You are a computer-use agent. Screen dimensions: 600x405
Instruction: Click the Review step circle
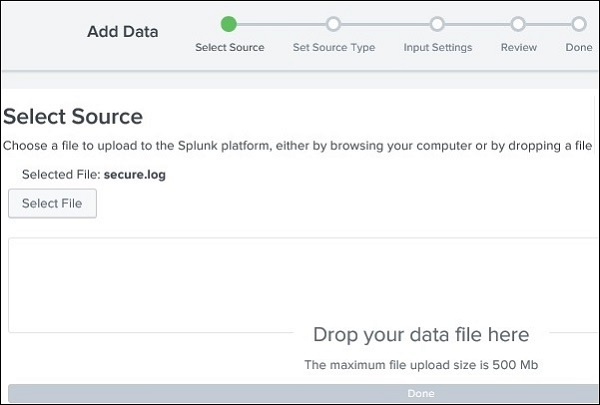click(518, 23)
